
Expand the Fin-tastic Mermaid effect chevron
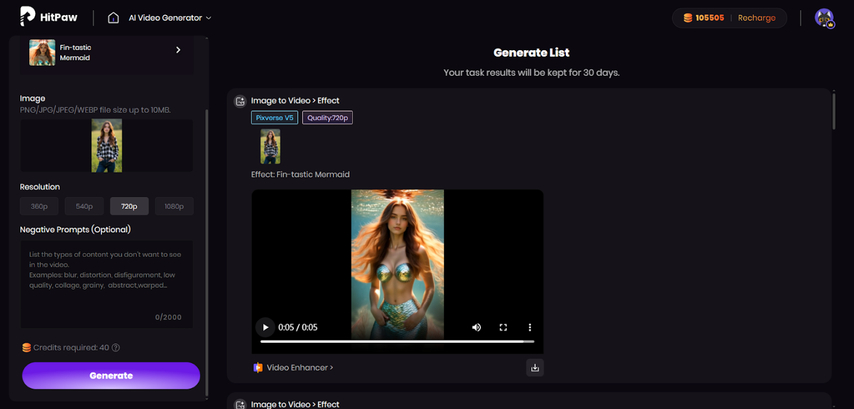(178, 50)
